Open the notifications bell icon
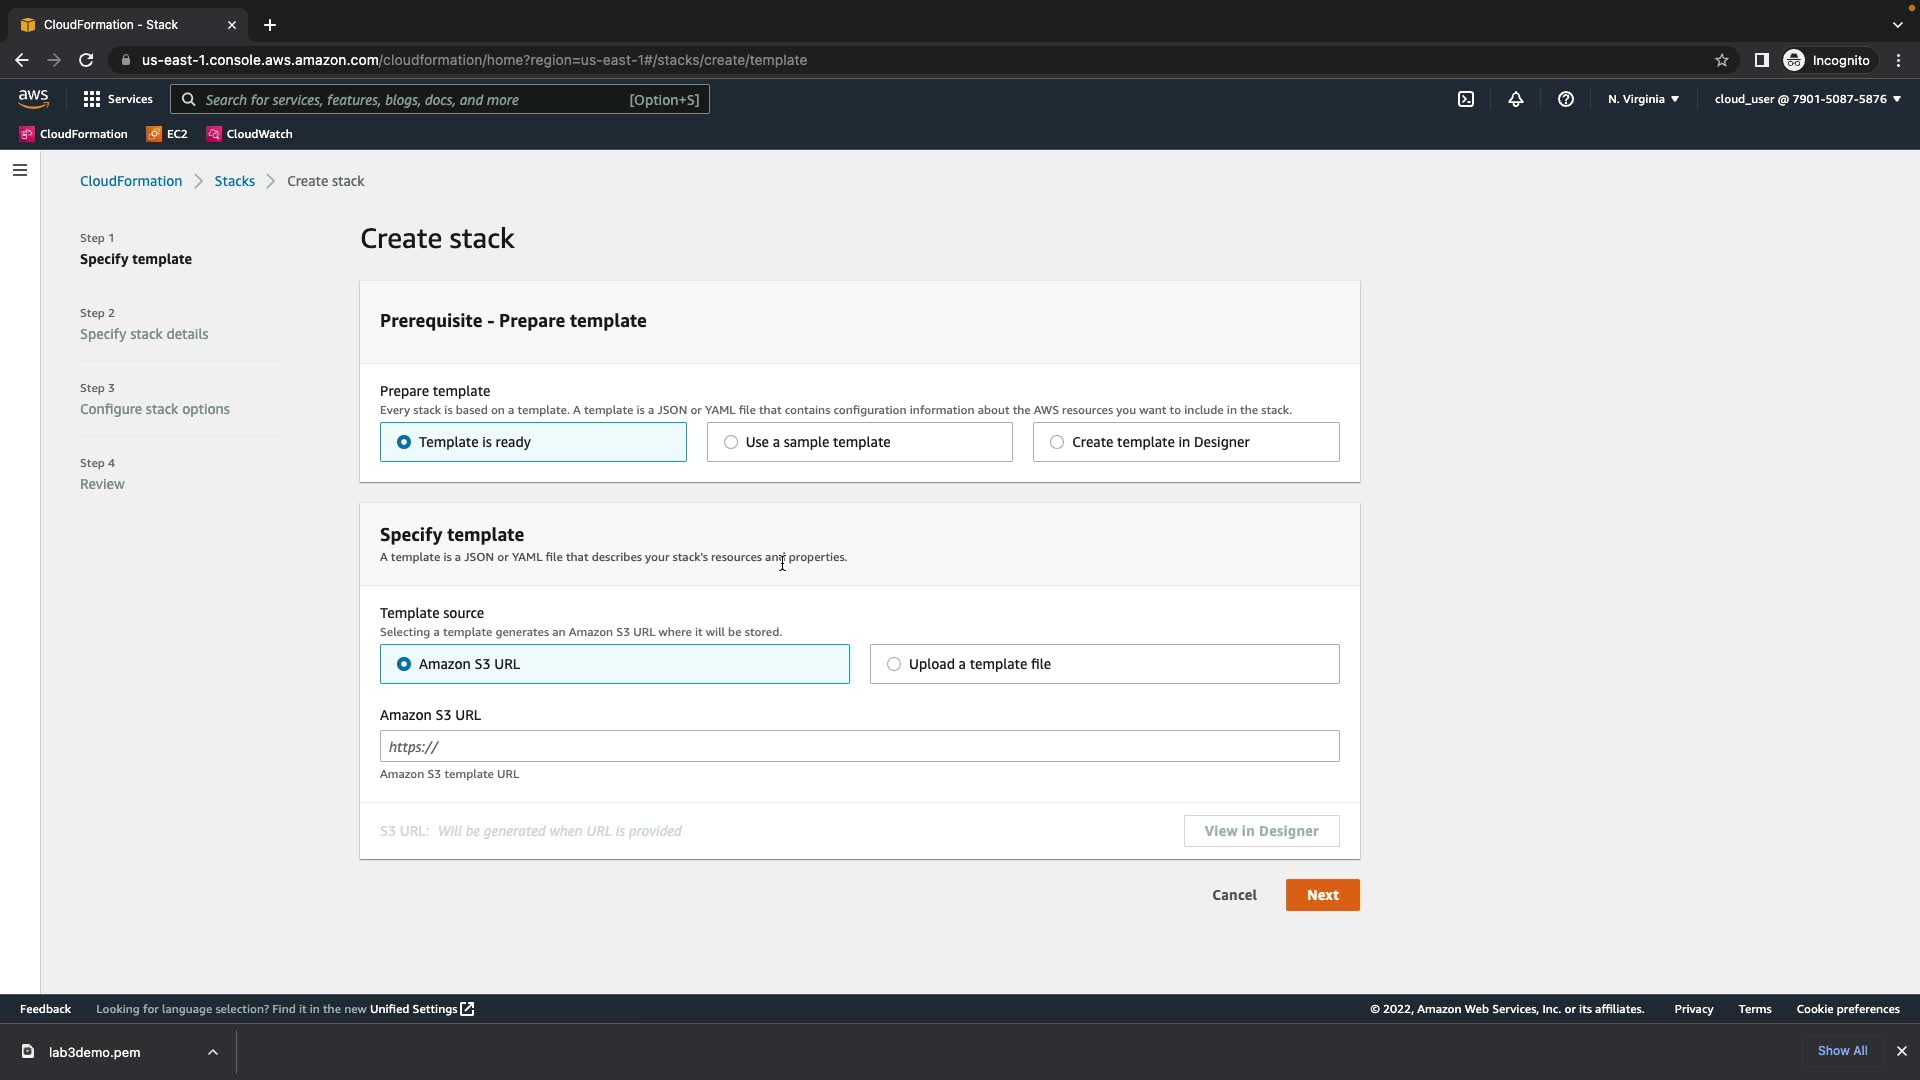1920x1080 pixels. (x=1515, y=99)
